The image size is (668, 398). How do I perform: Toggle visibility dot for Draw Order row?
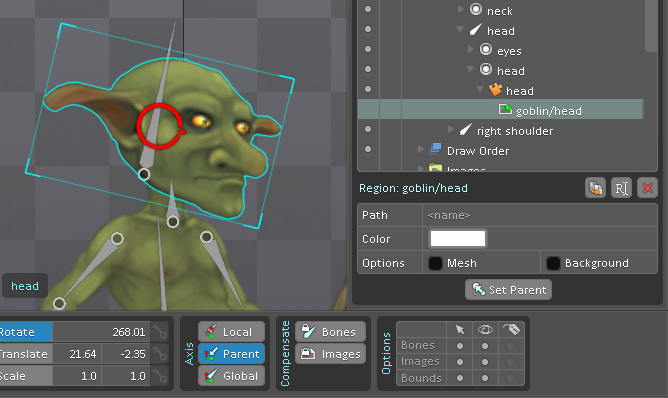pyautogui.click(x=368, y=149)
